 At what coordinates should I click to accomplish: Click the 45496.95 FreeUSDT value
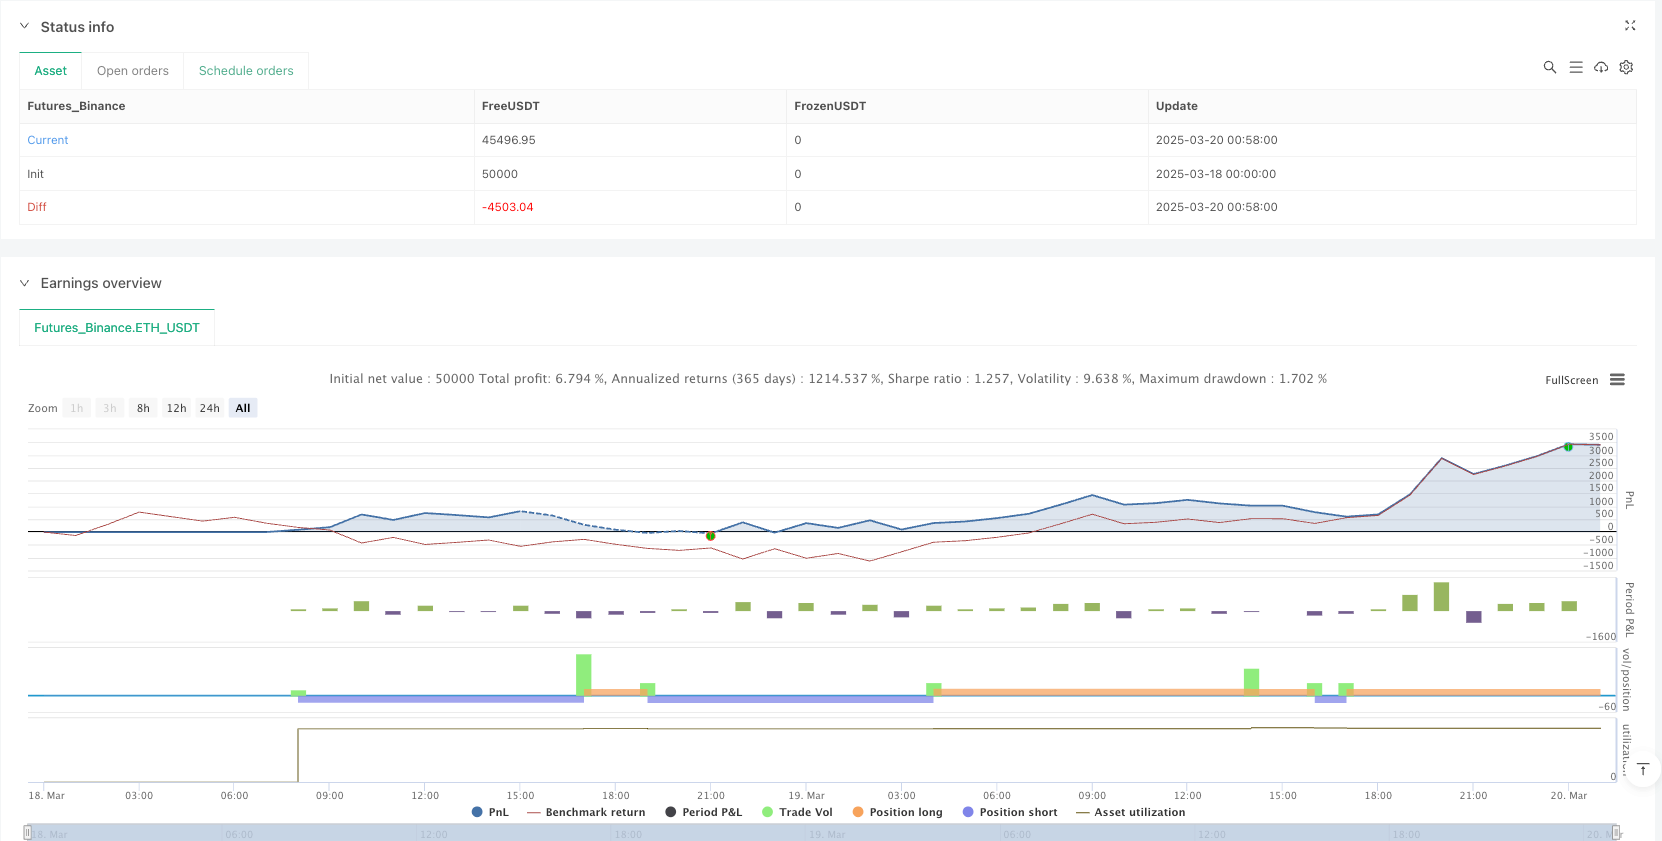click(509, 140)
